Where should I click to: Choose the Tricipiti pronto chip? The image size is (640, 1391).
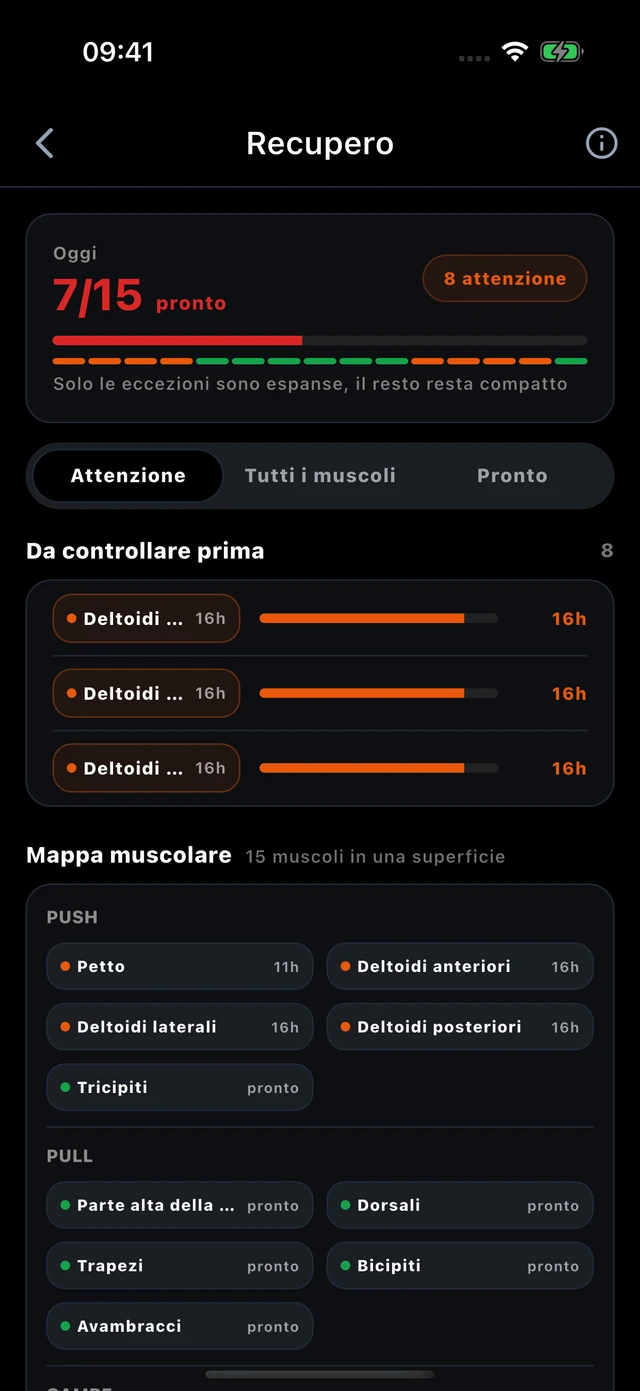[180, 1087]
